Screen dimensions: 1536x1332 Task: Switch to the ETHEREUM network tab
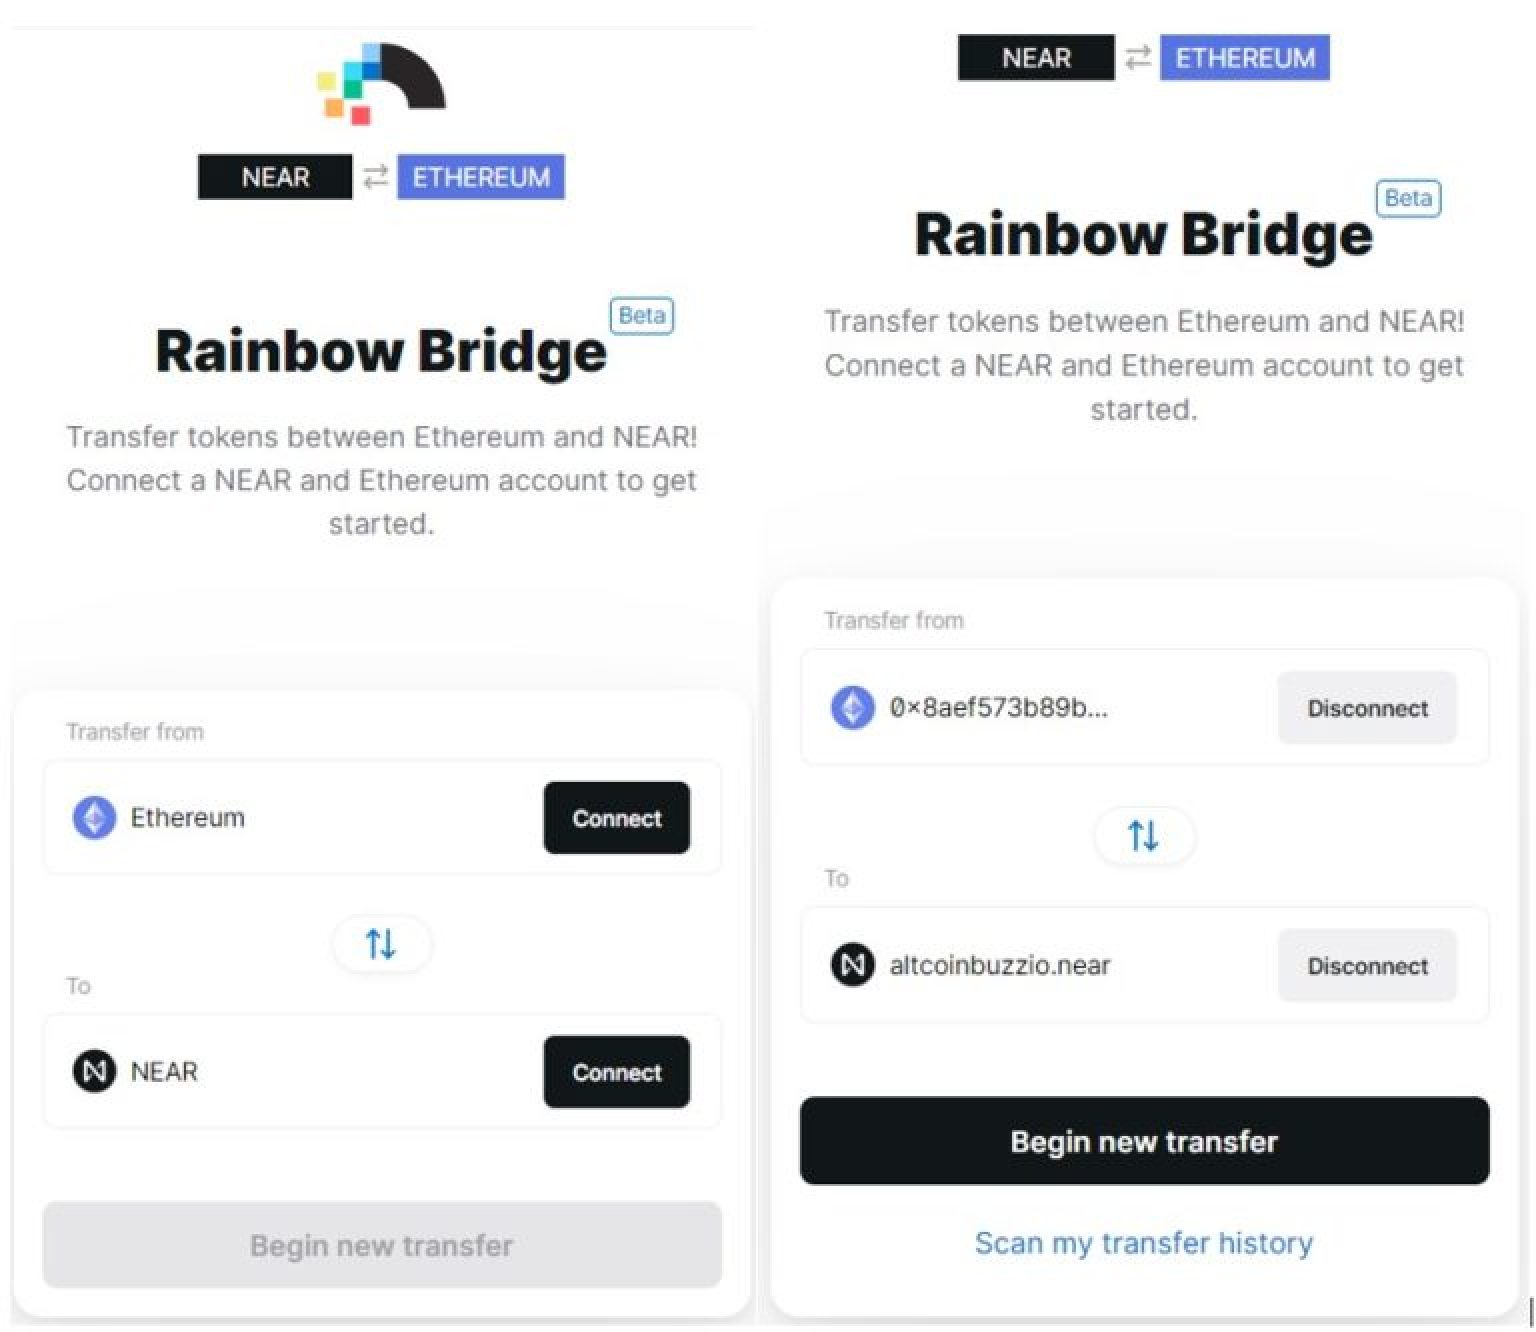(x=480, y=177)
